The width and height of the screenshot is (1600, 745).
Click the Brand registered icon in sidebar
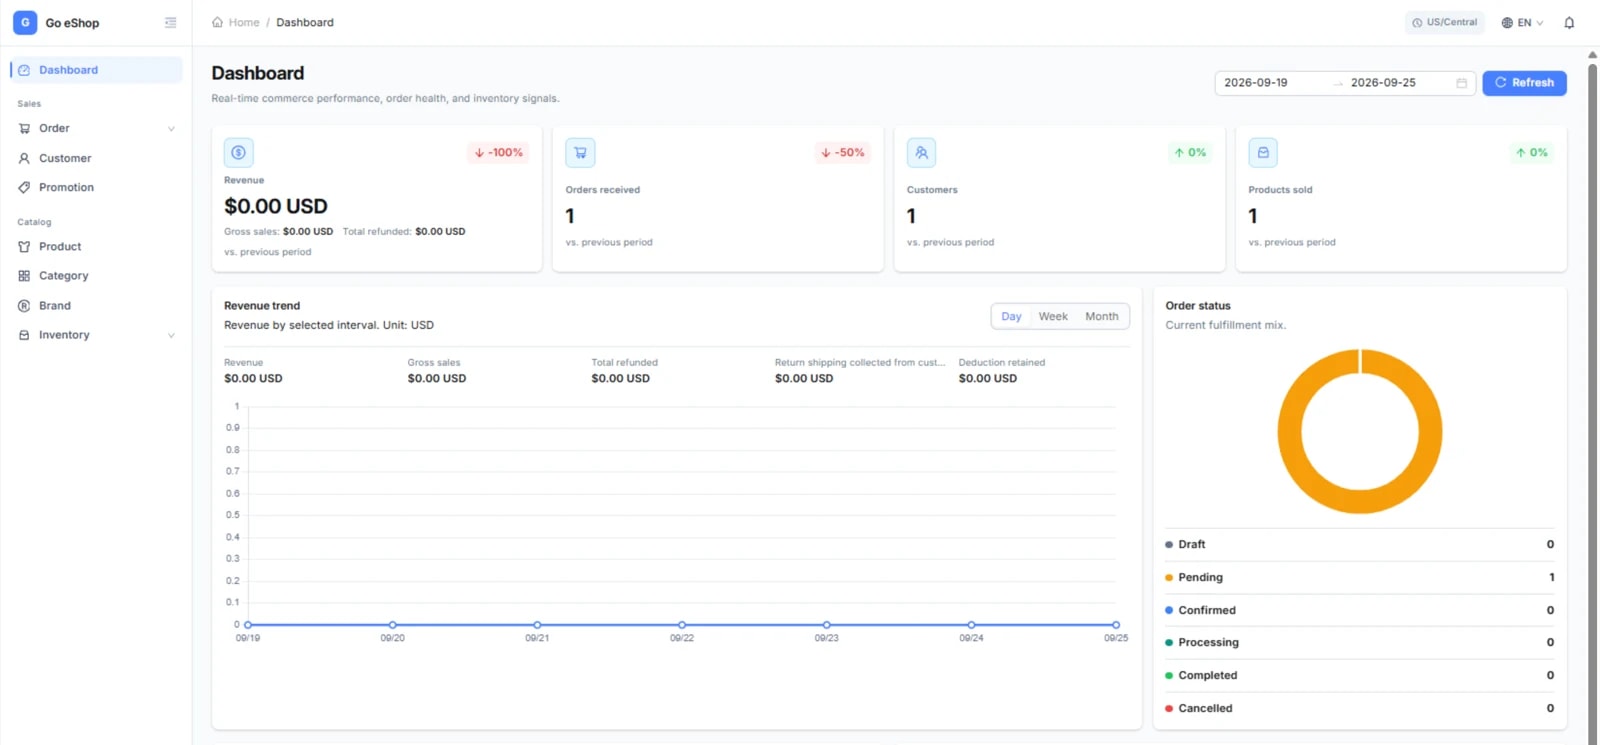click(24, 306)
